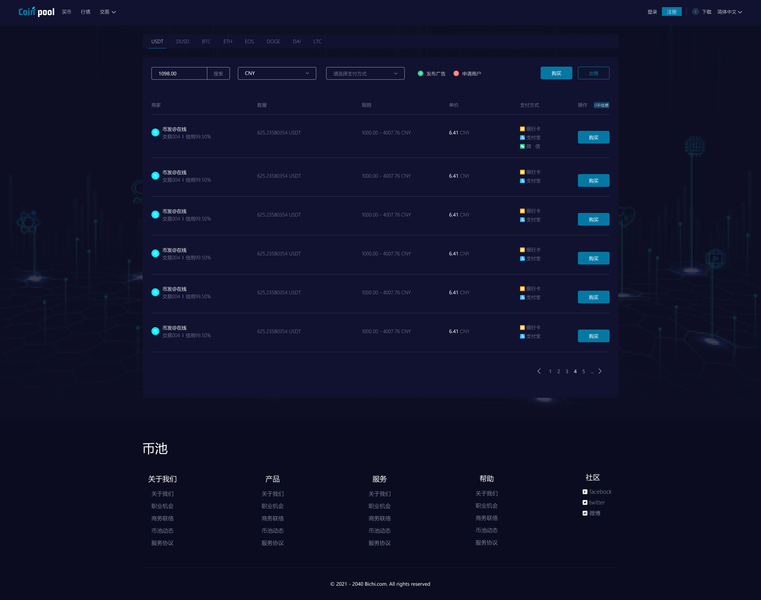Click the merchant avatar in the first listing
The image size is (761, 600).
point(155,133)
